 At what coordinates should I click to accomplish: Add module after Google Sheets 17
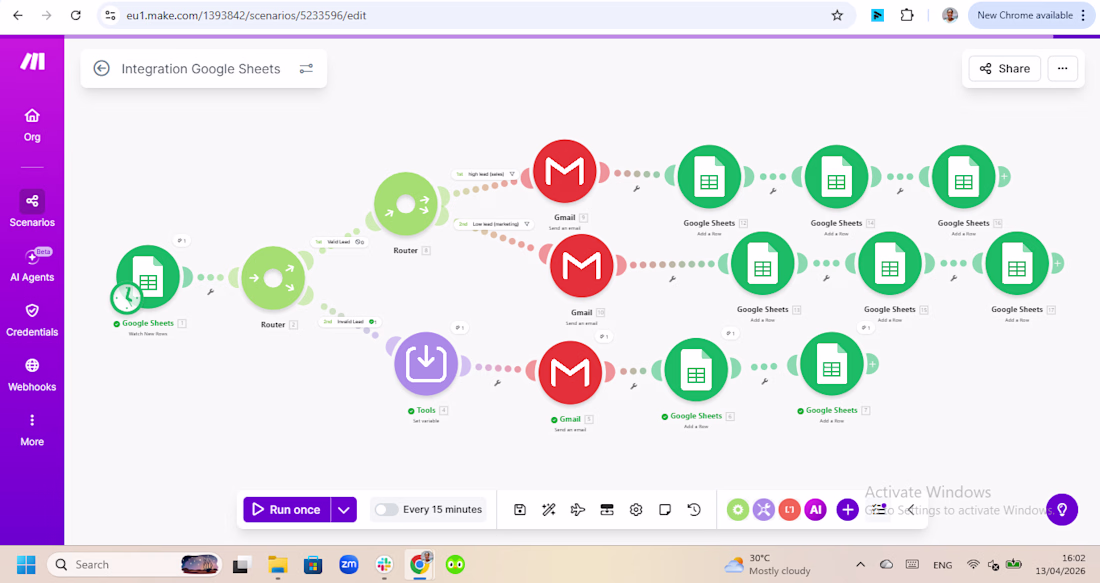click(1057, 264)
